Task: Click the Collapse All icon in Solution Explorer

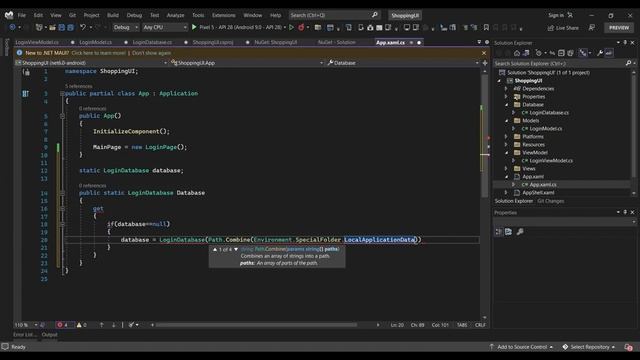Action: [561, 53]
